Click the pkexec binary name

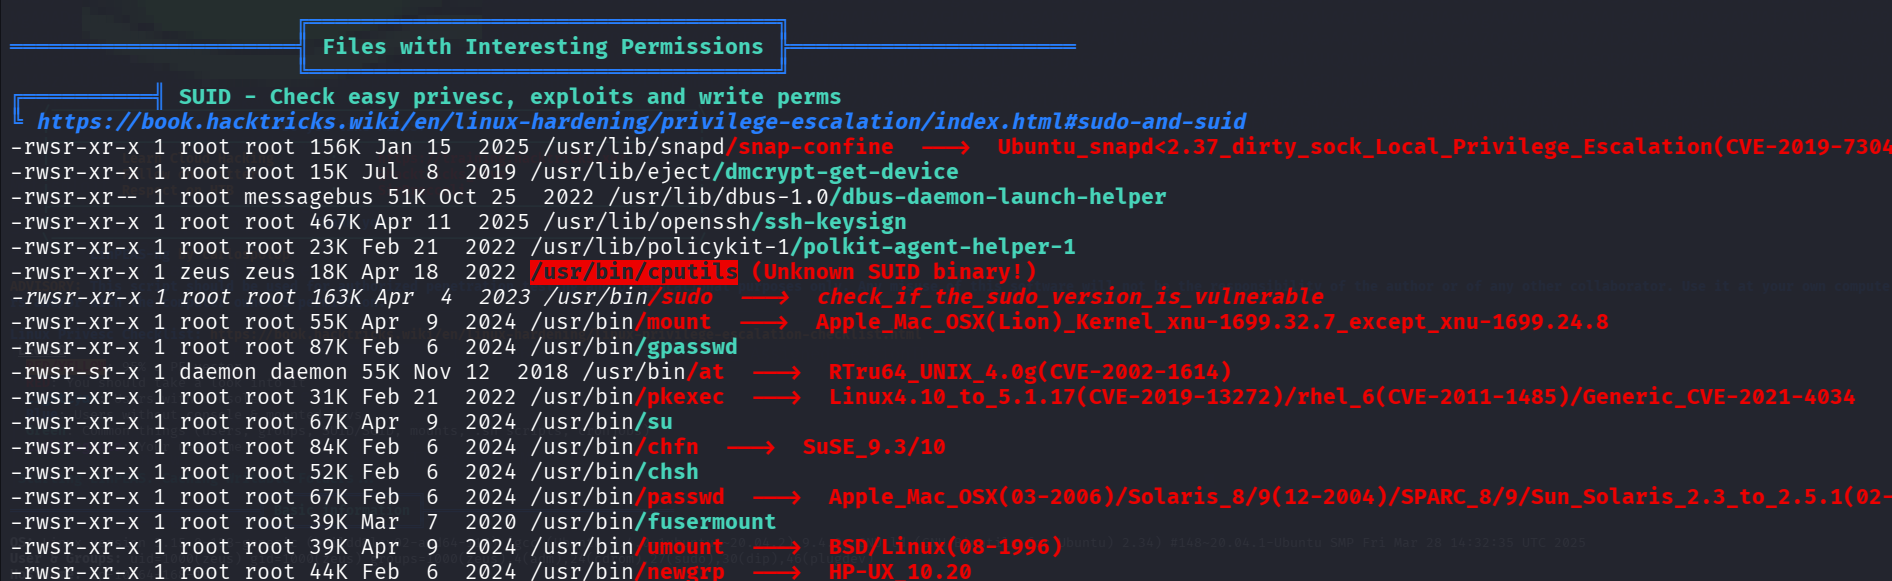pyautogui.click(x=684, y=397)
